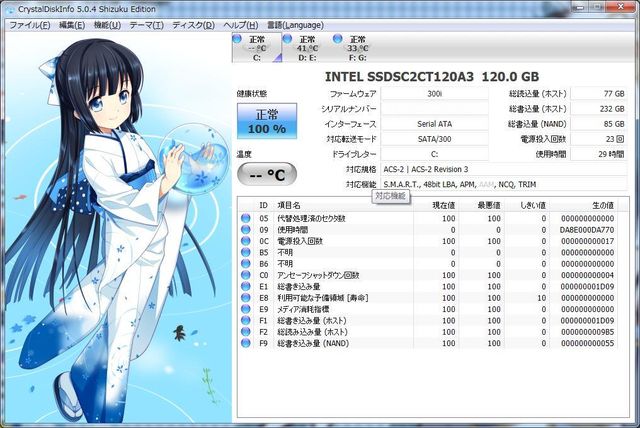This screenshot has width=640, height=428.
Task: Click the 生の値 column header
Action: (584, 205)
